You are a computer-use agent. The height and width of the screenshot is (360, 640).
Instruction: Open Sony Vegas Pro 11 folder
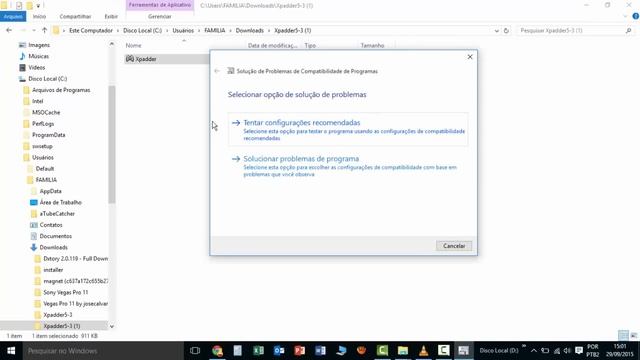click(65, 292)
